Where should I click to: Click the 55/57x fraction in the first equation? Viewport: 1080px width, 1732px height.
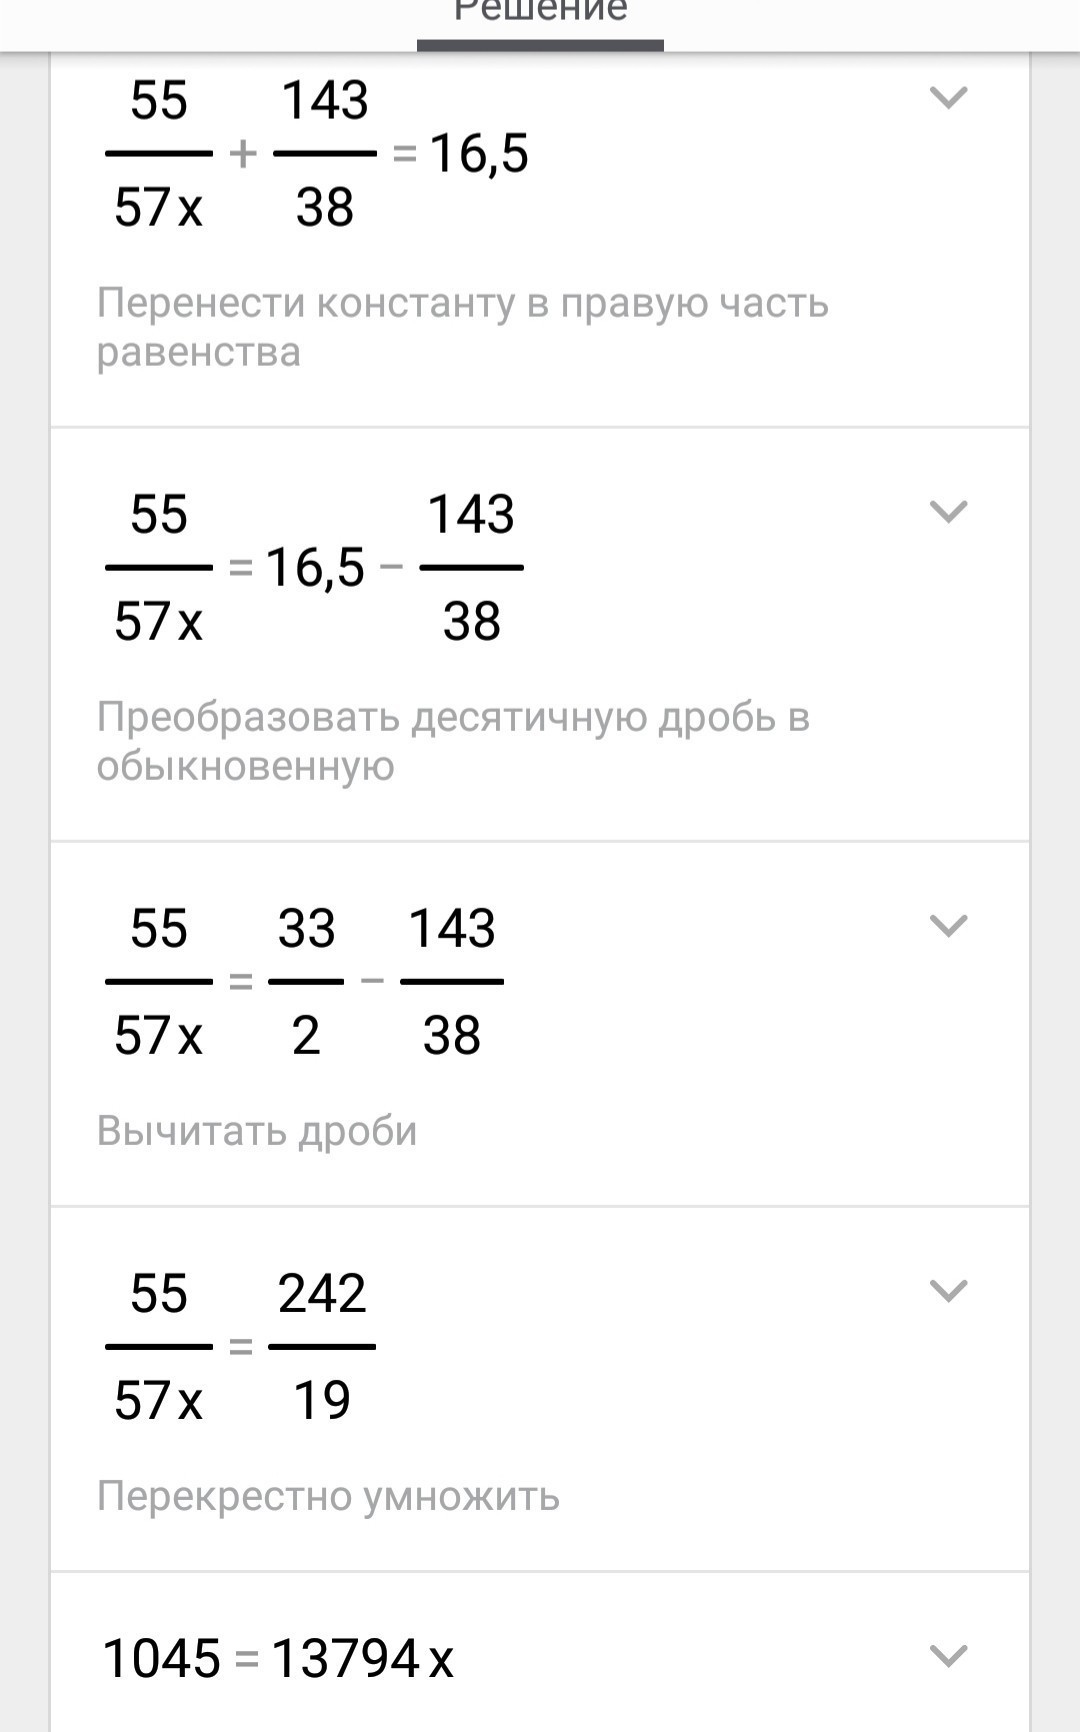159,154
